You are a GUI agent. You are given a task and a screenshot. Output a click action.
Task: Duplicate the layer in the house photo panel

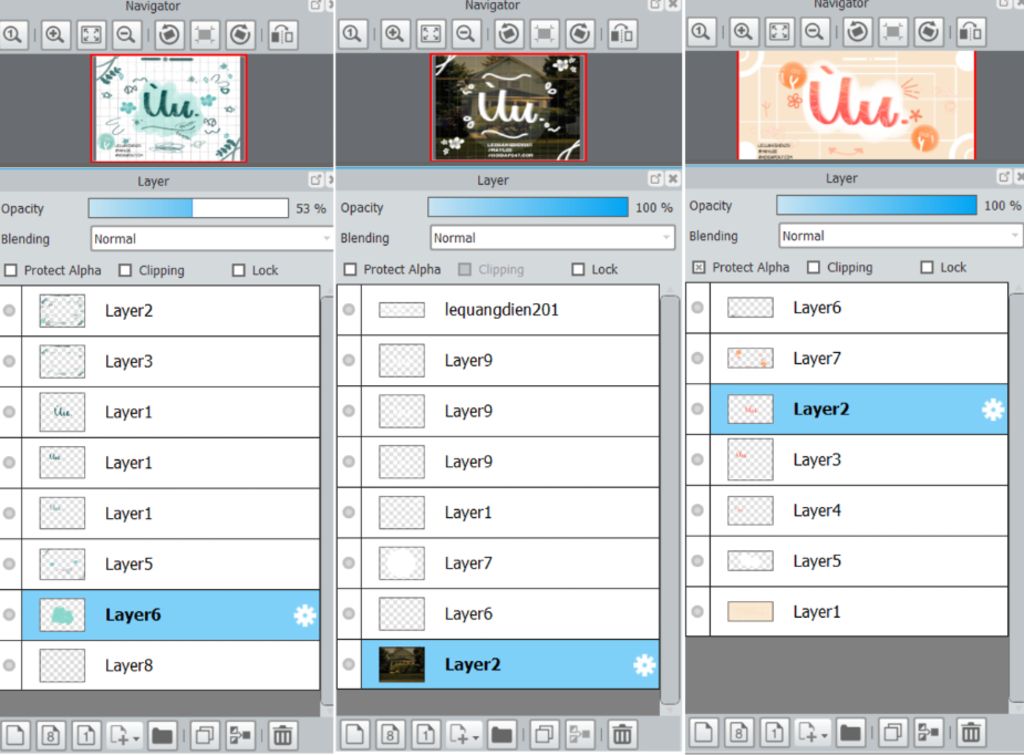click(x=543, y=735)
